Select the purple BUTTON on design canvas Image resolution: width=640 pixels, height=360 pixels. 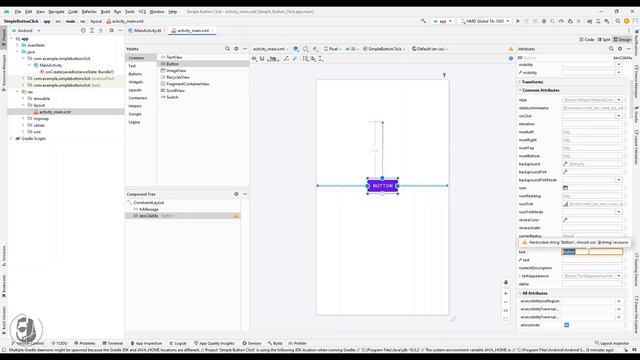[x=382, y=186]
